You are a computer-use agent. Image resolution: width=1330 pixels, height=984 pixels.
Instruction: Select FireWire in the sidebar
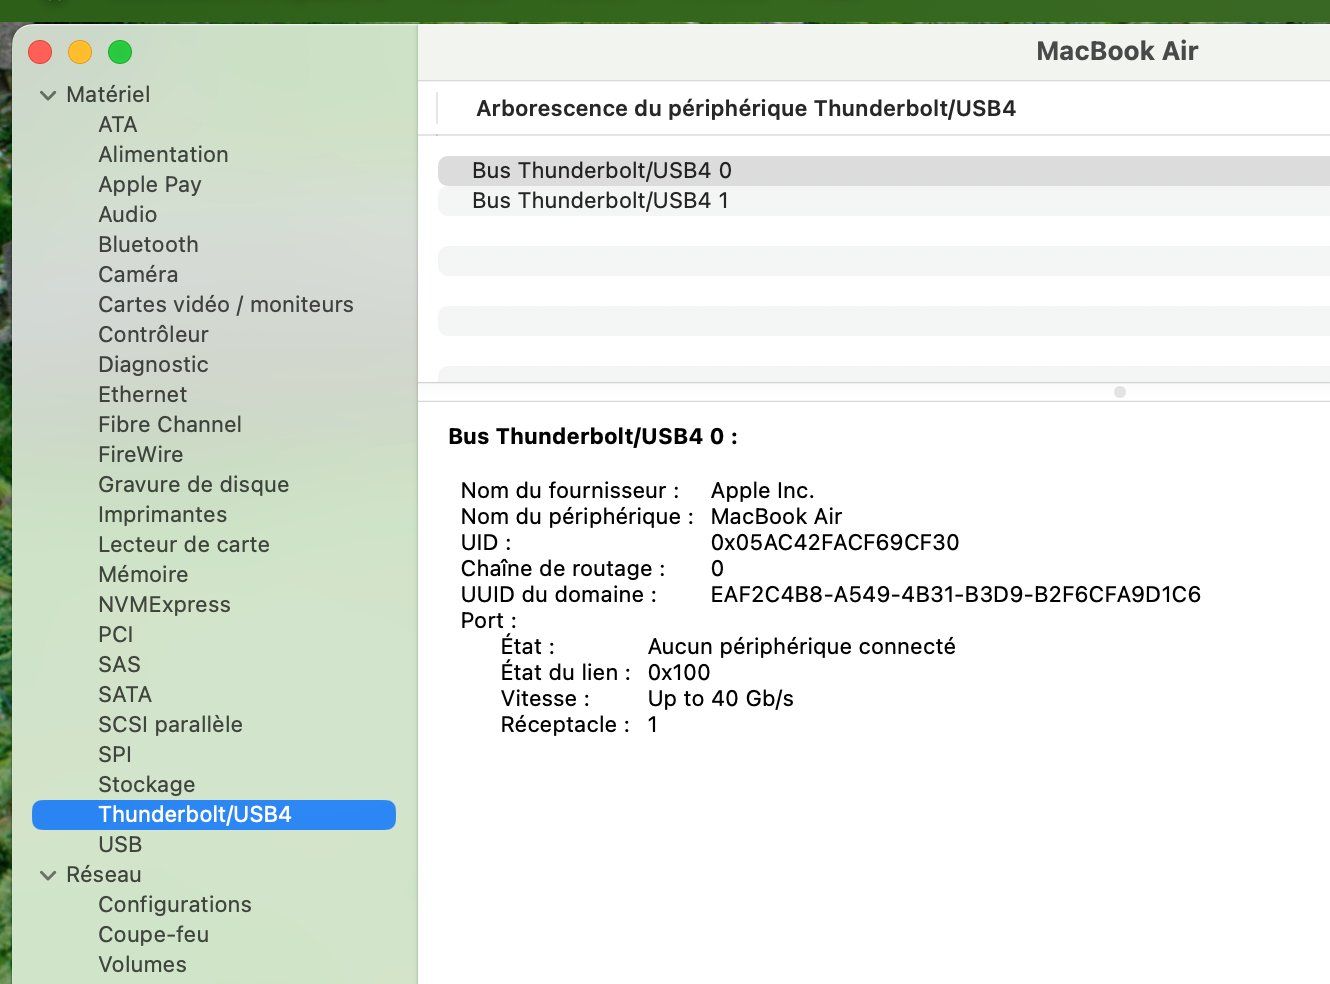coord(141,455)
